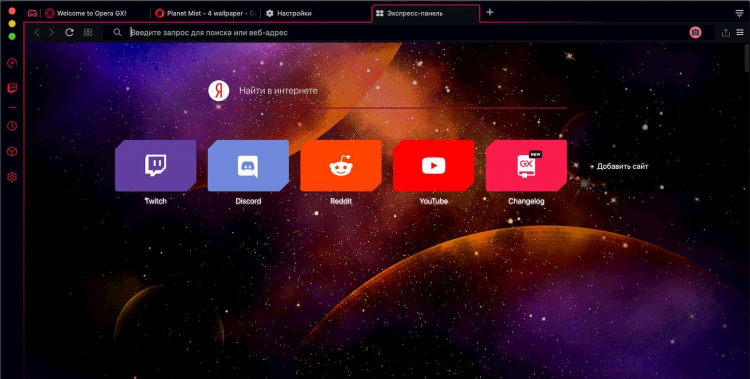
Task: Click the yellow minimize window button
Action: tap(12, 23)
